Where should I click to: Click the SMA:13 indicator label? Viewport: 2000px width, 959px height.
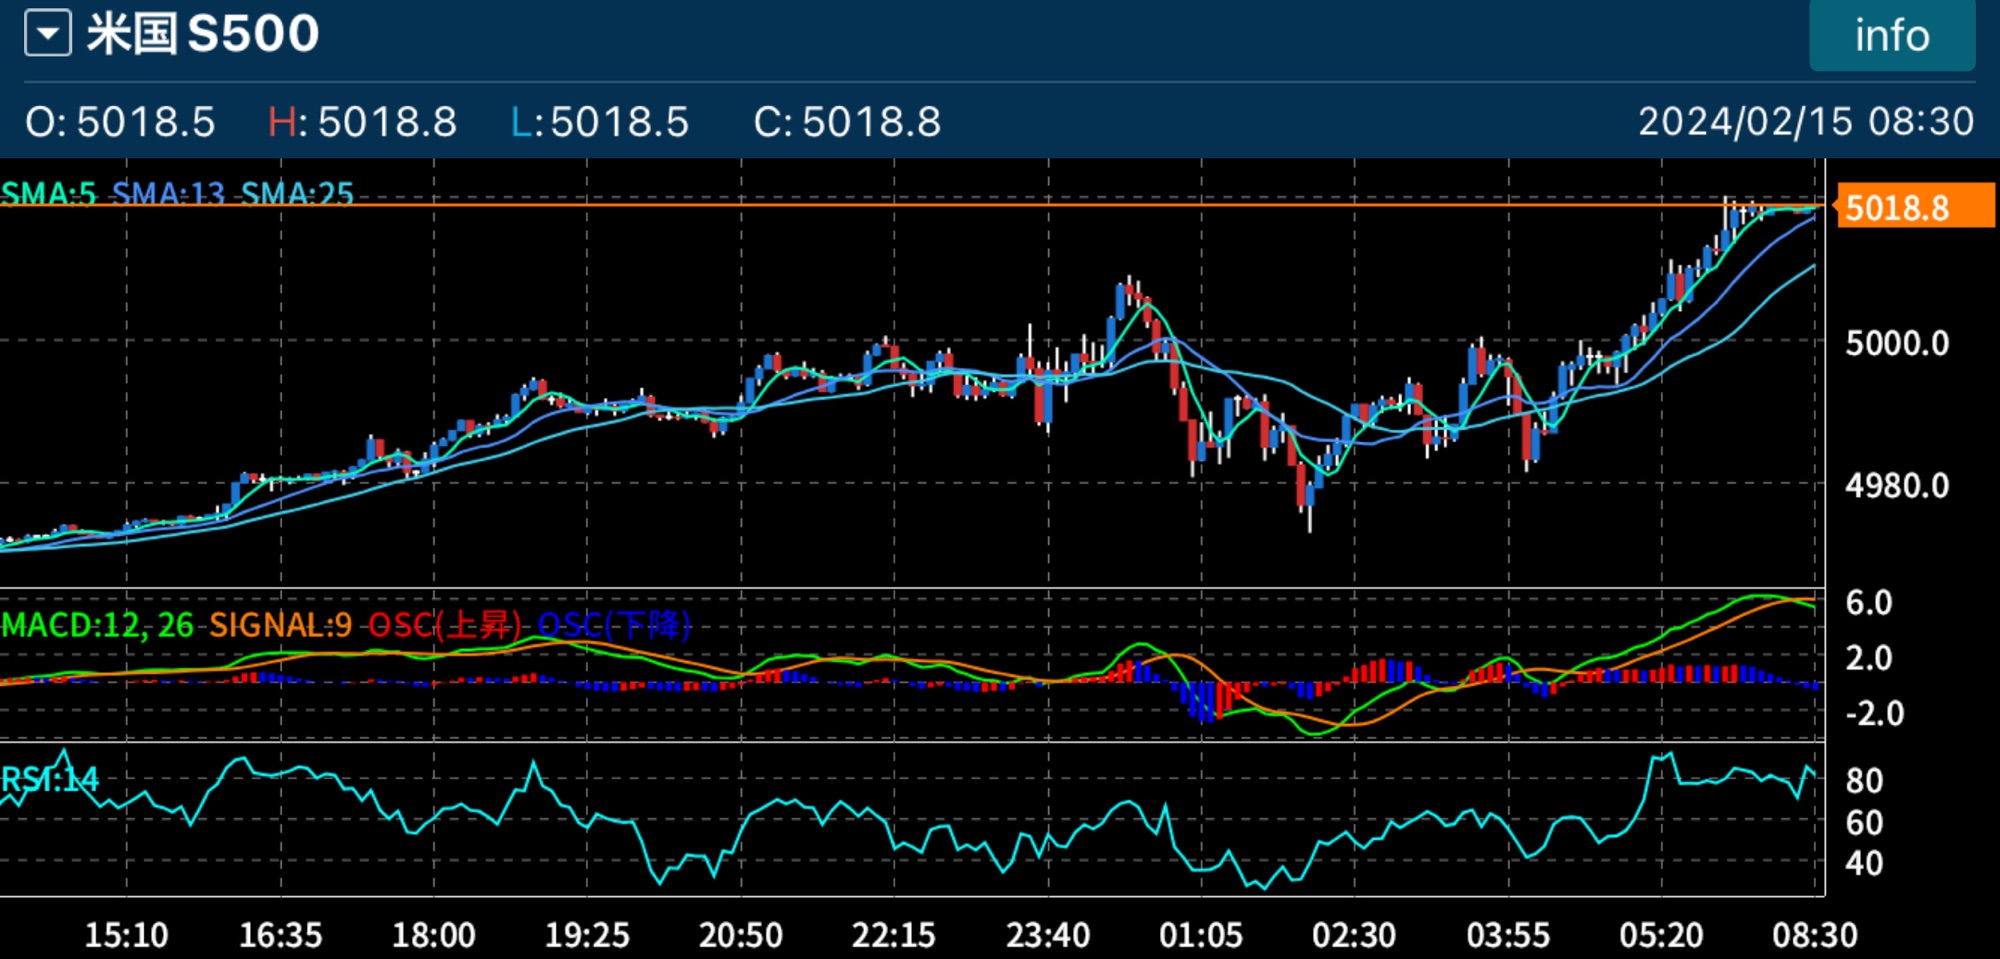click(168, 193)
